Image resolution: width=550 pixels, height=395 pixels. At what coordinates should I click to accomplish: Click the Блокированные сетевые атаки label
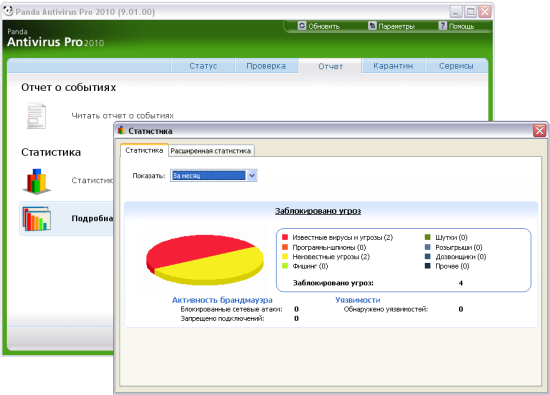click(x=232, y=309)
